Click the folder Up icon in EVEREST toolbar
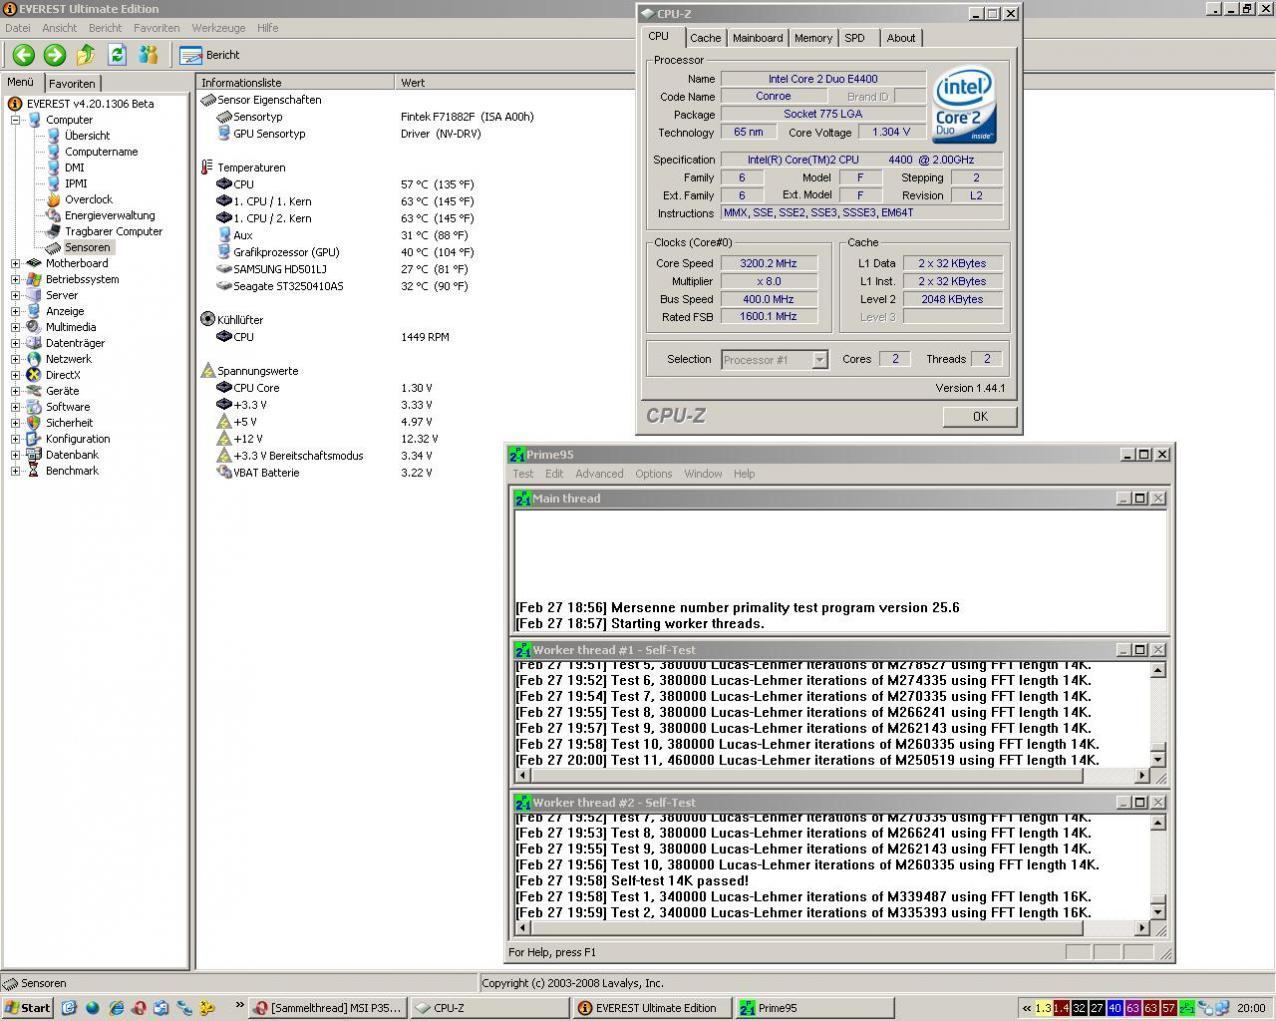Image resolution: width=1276 pixels, height=1021 pixels. [x=86, y=55]
